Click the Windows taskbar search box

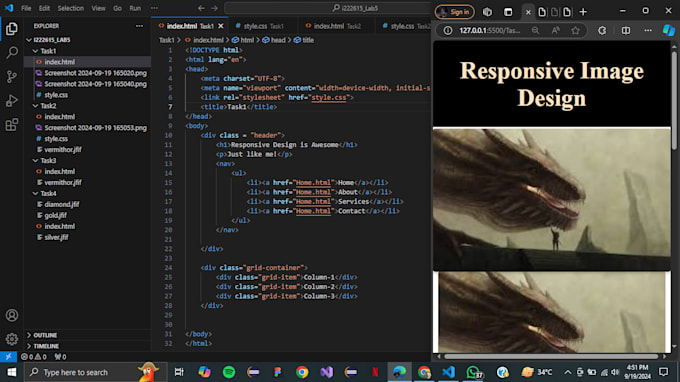(x=95, y=372)
